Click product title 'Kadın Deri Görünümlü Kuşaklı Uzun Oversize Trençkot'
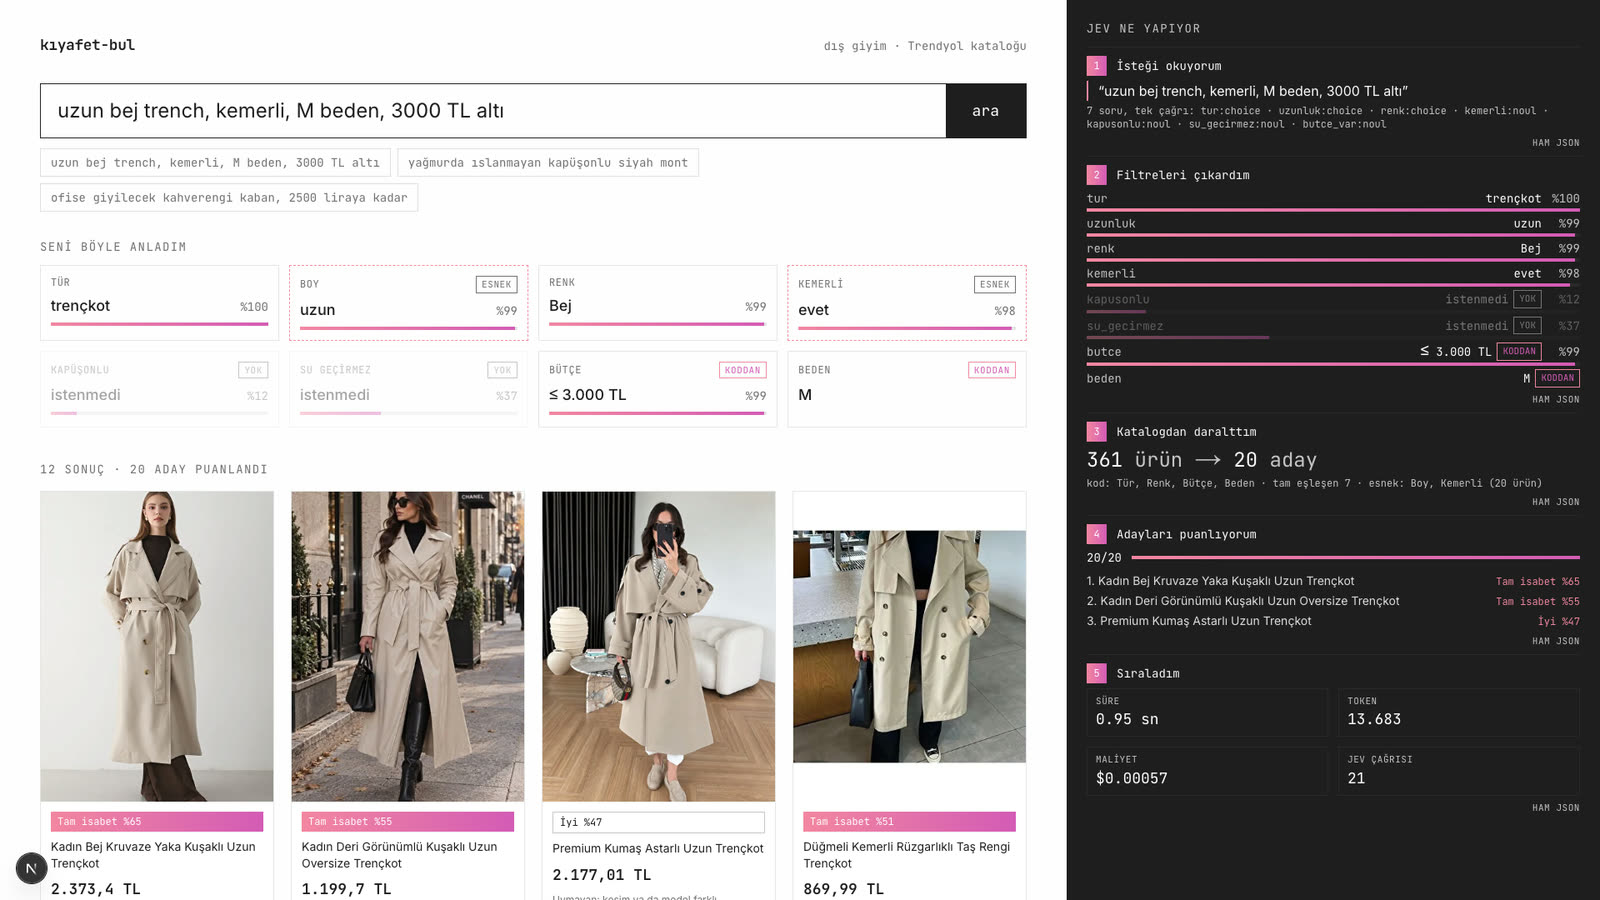The image size is (1600, 900). pos(399,855)
